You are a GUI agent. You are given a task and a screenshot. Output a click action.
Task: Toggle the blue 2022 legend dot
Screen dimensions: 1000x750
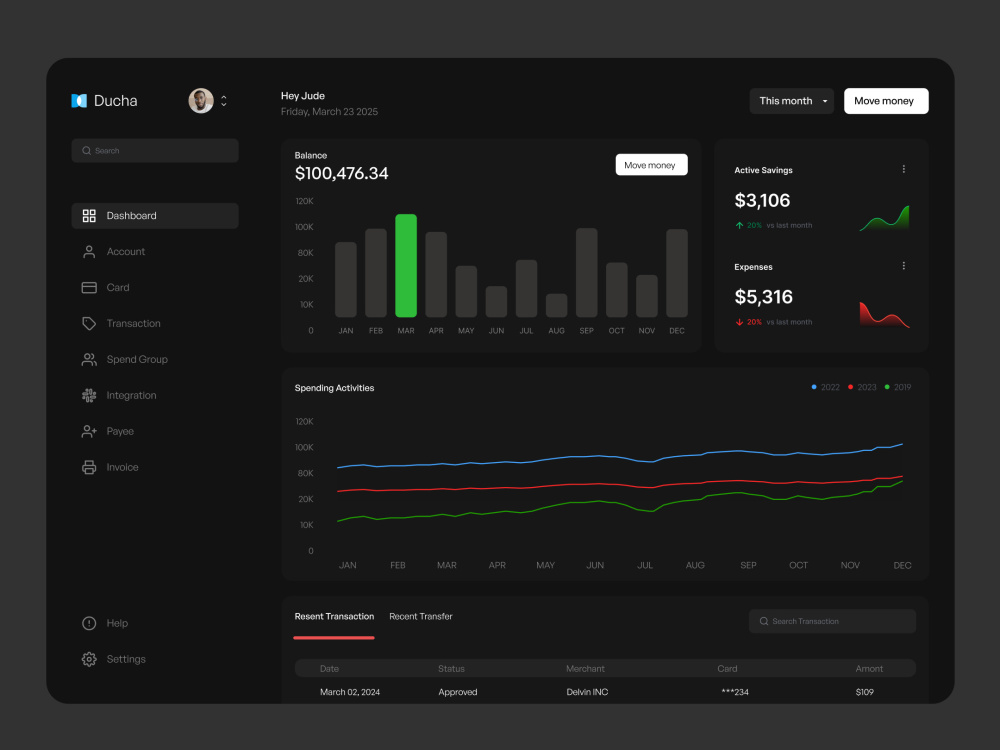[814, 387]
